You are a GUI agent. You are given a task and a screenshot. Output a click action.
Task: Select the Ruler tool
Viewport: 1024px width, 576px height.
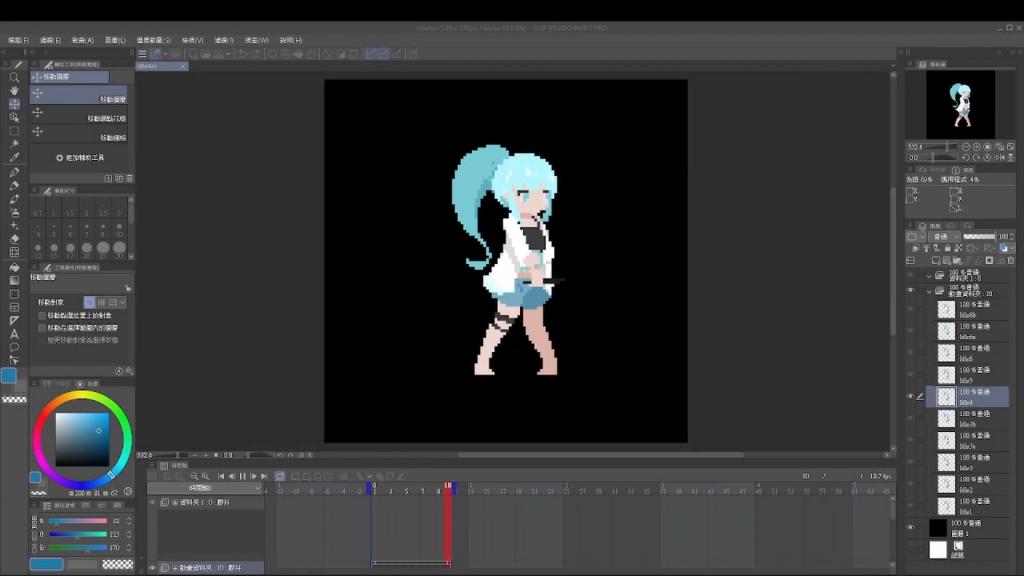pos(14,321)
